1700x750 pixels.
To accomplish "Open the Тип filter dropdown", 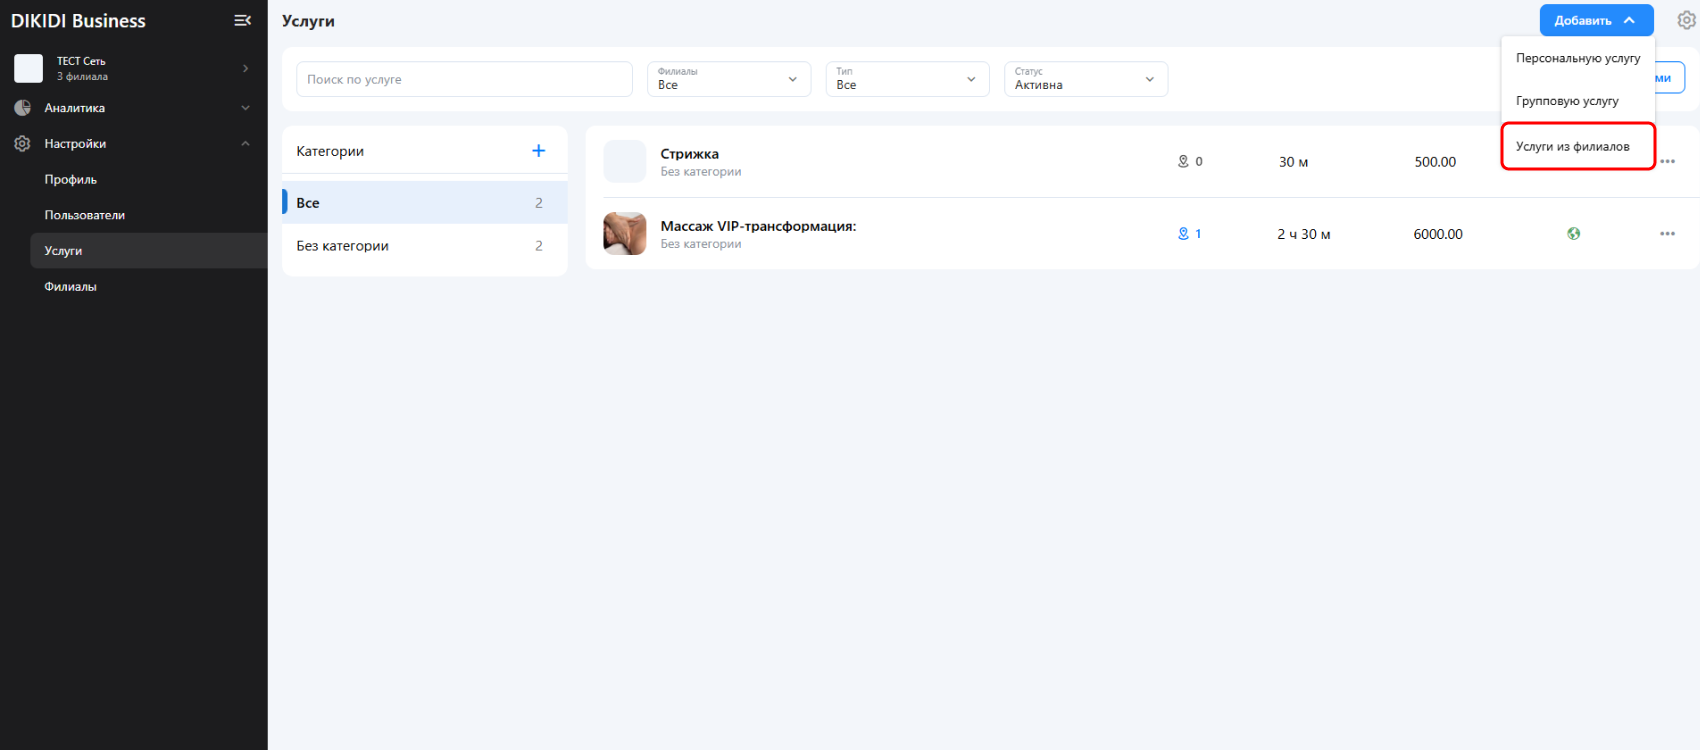I will click(x=906, y=79).
